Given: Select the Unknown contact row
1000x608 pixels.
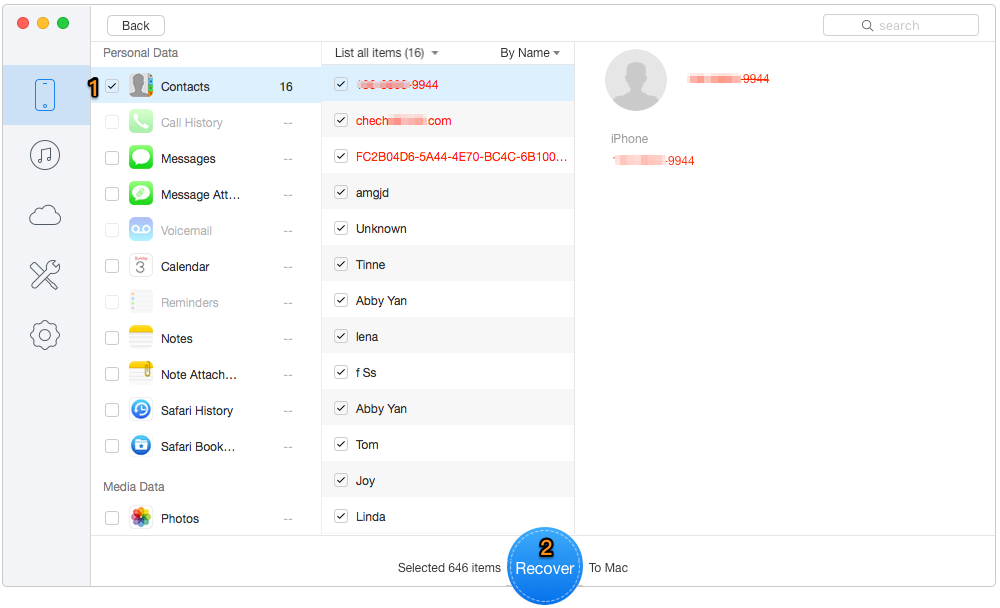Looking at the screenshot, I should click(448, 228).
